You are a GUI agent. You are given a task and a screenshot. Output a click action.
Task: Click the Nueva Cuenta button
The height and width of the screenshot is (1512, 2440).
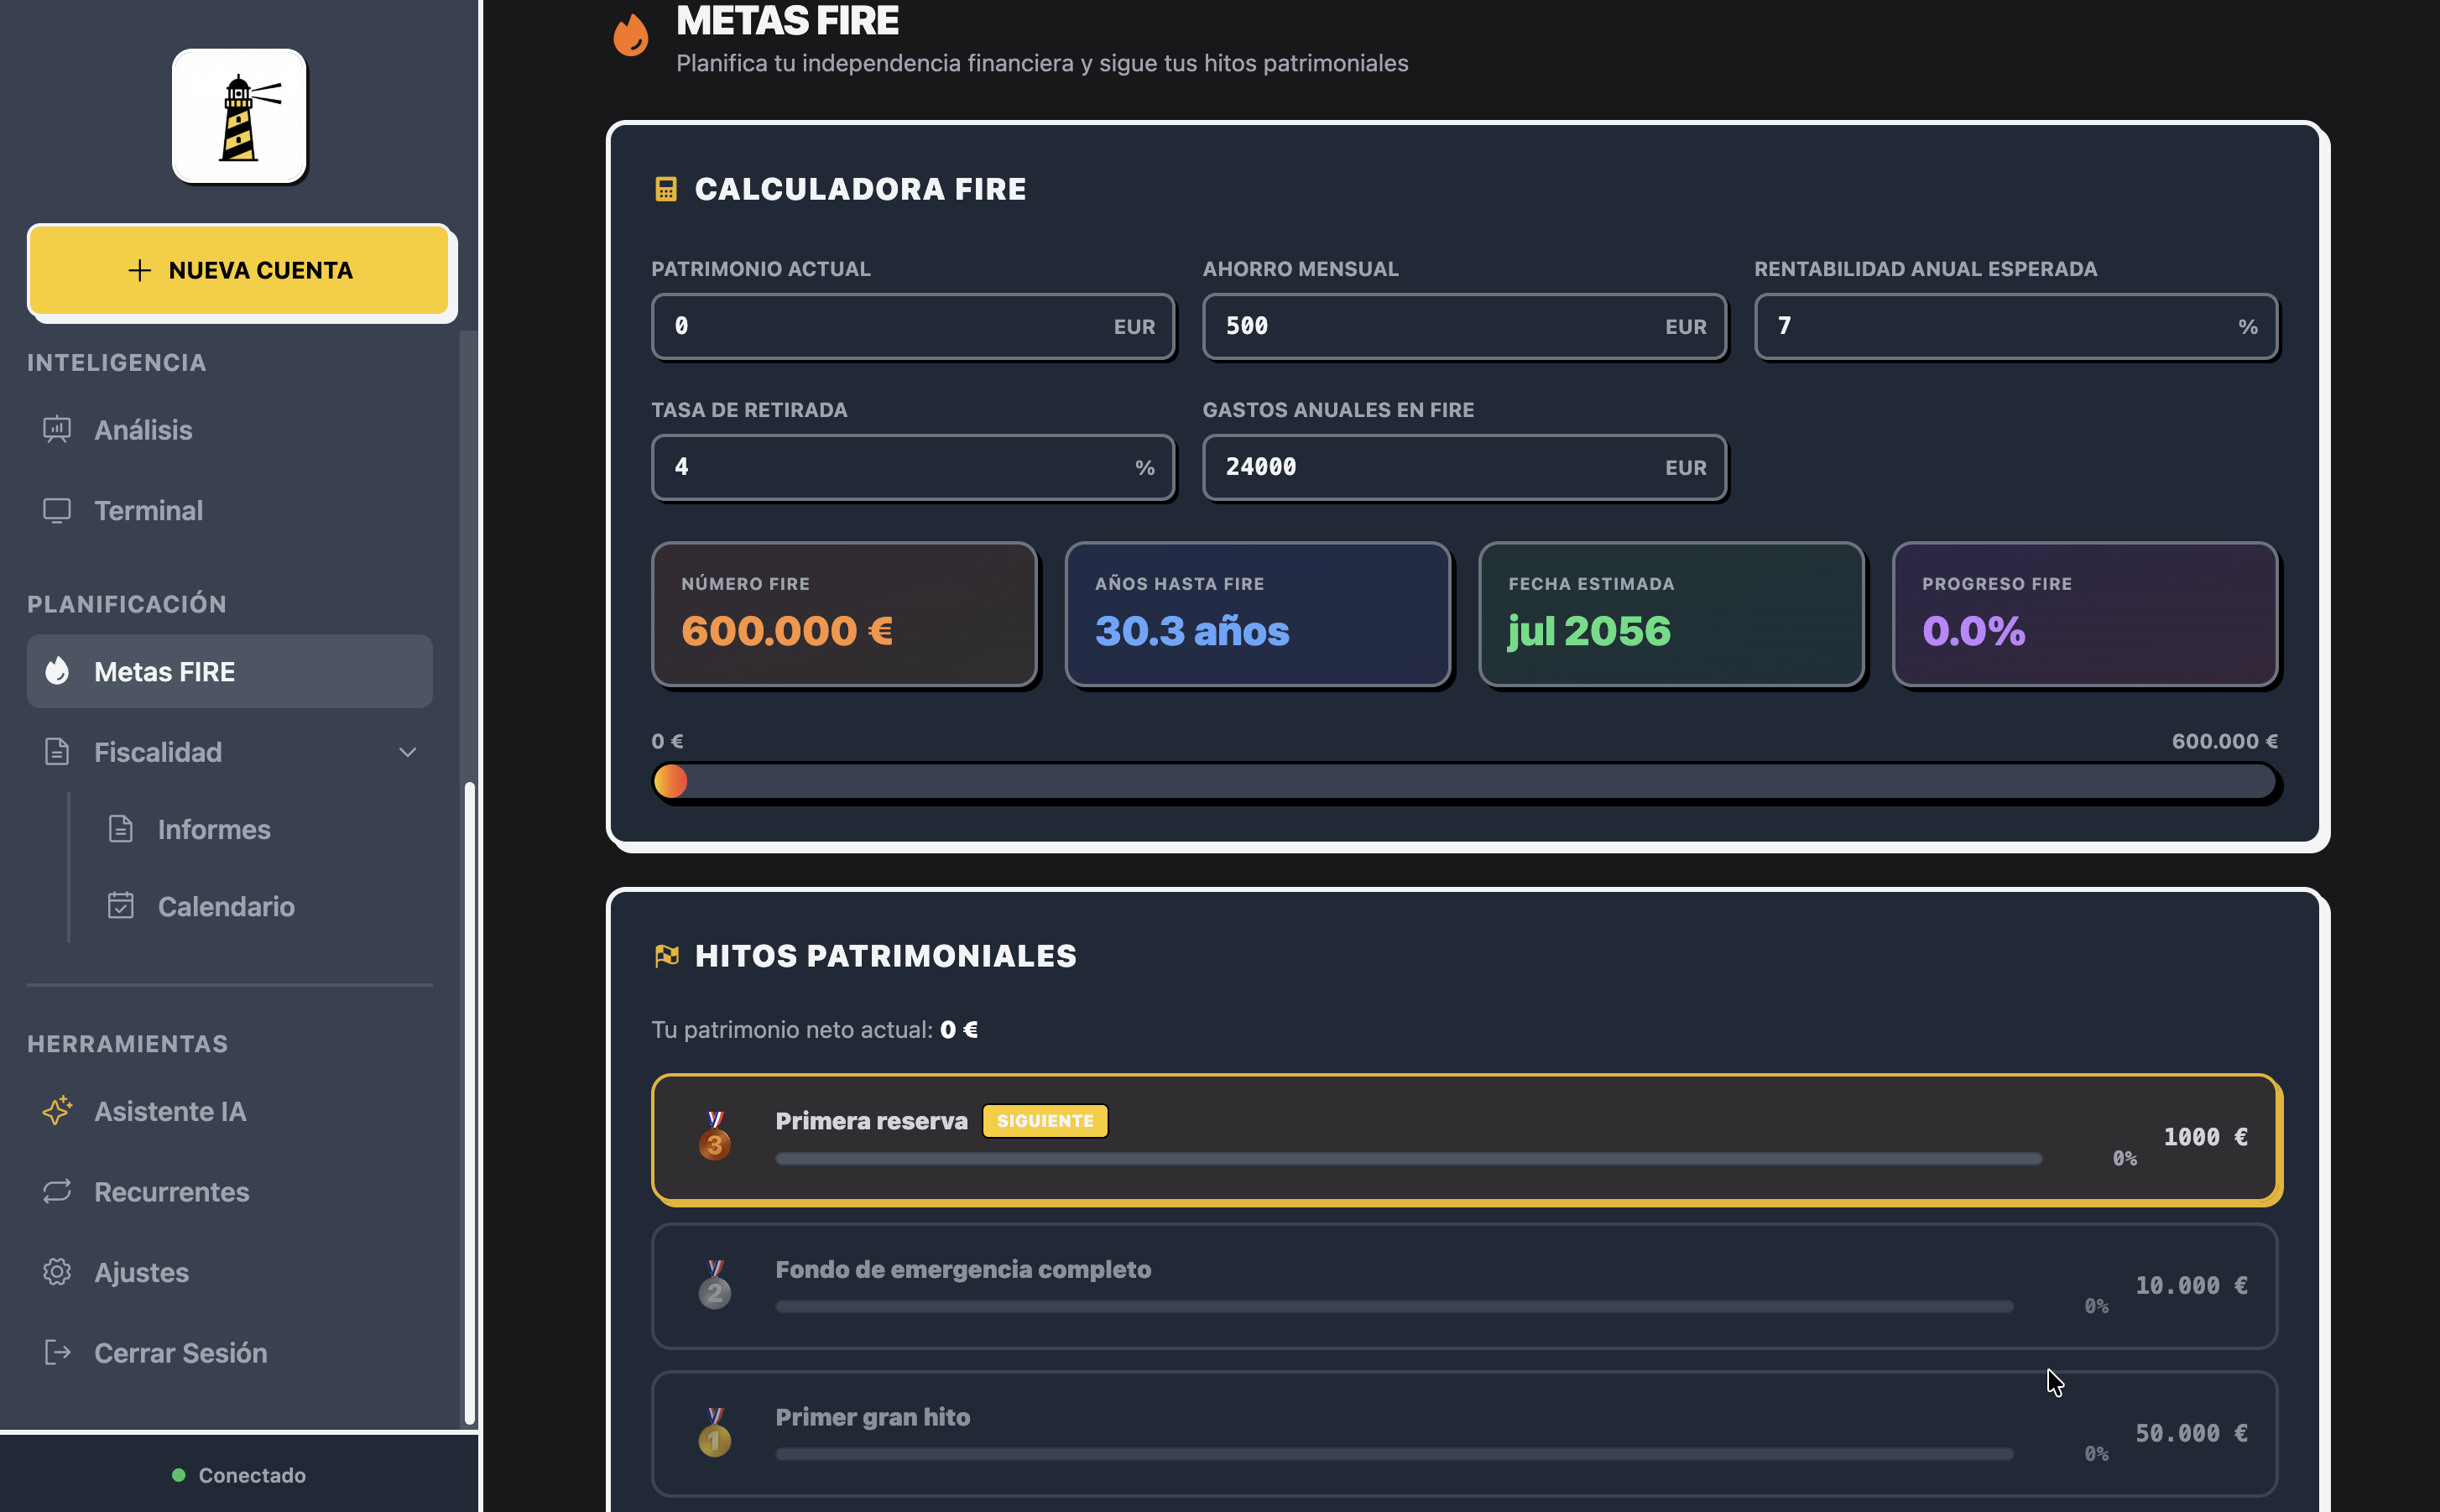click(240, 270)
